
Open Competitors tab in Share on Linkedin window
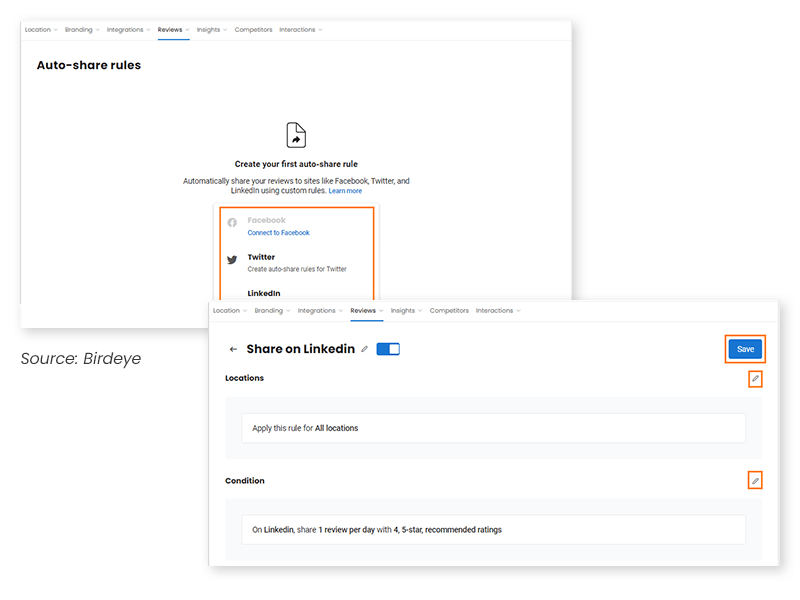[449, 310]
